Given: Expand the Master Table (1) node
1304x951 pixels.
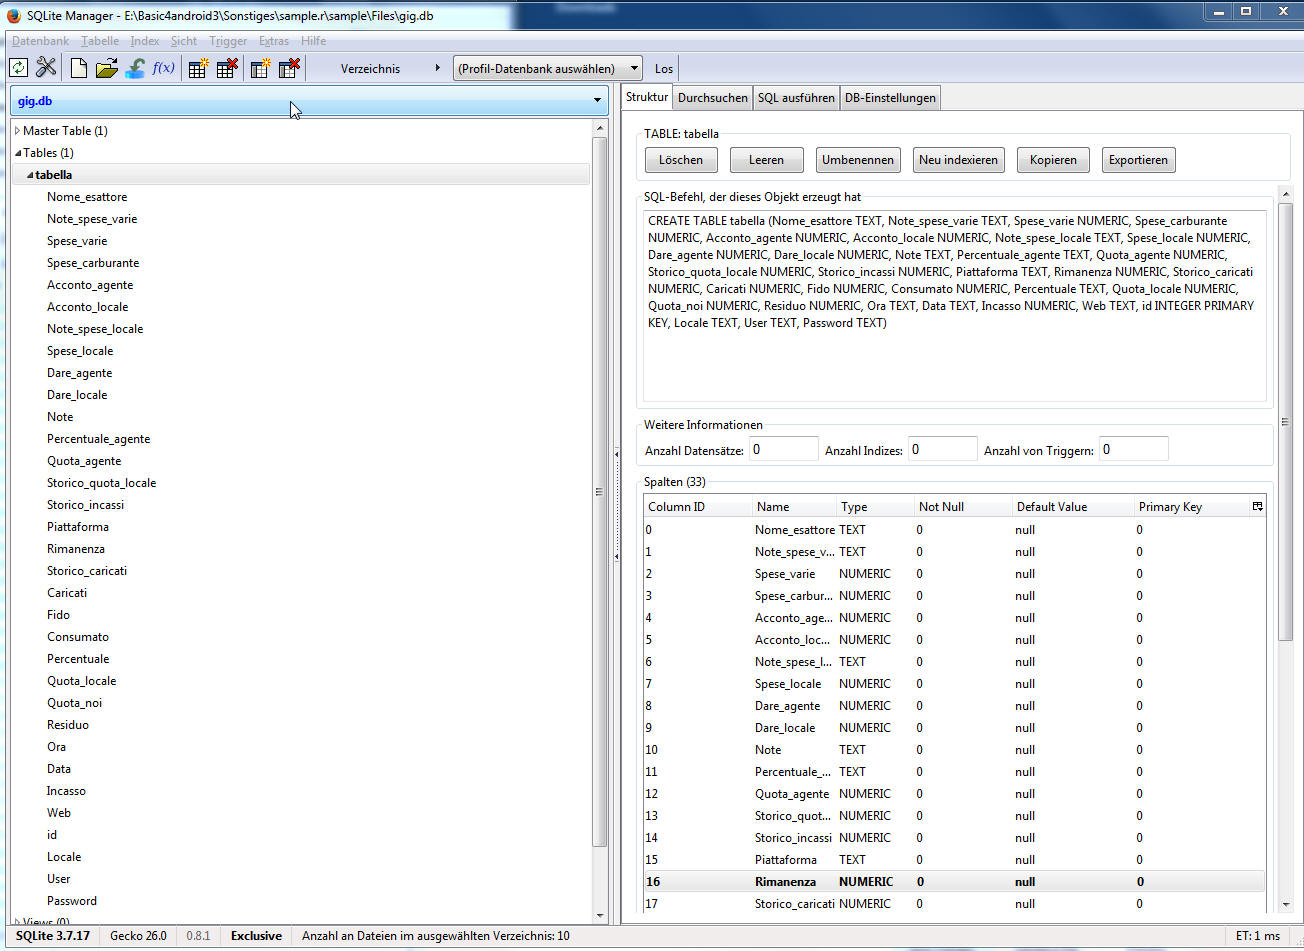Looking at the screenshot, I should (x=18, y=131).
